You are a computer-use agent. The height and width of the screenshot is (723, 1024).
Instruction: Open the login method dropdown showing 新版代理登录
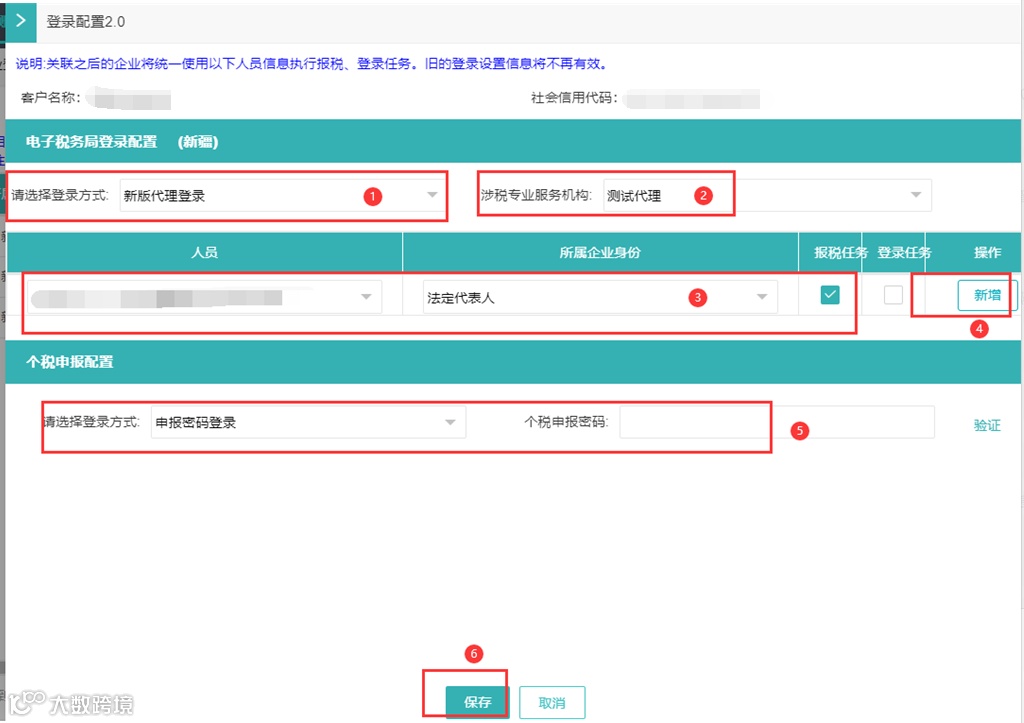(282, 195)
